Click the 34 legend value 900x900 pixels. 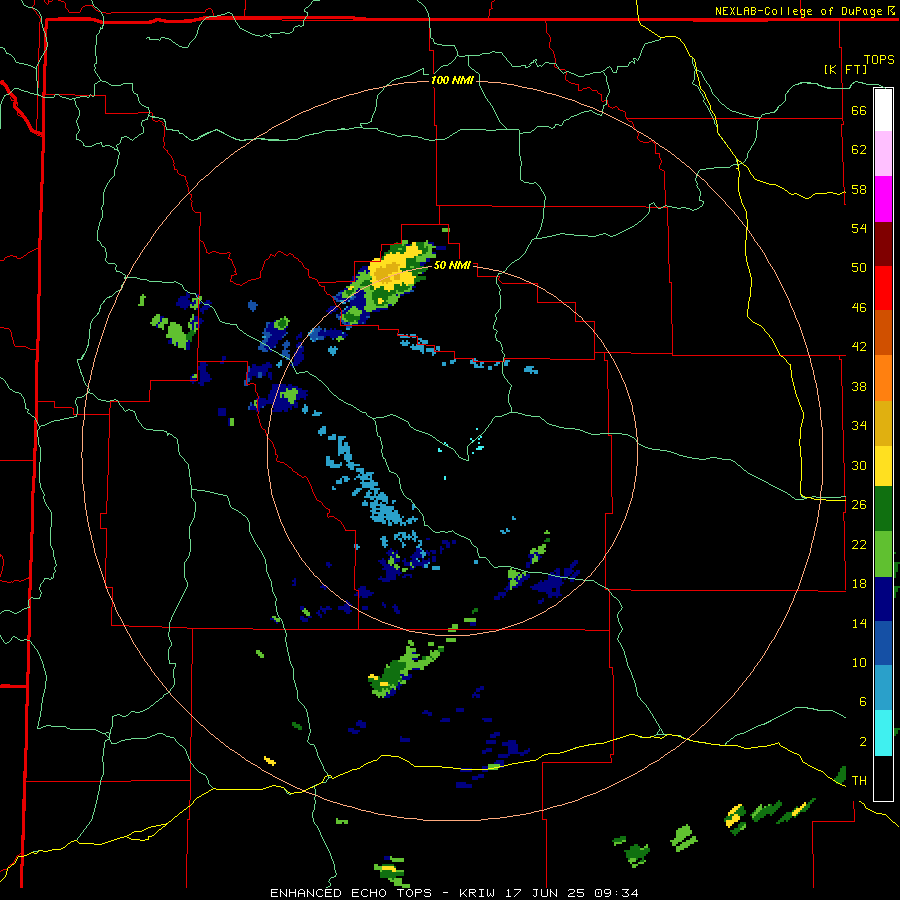pos(859,426)
